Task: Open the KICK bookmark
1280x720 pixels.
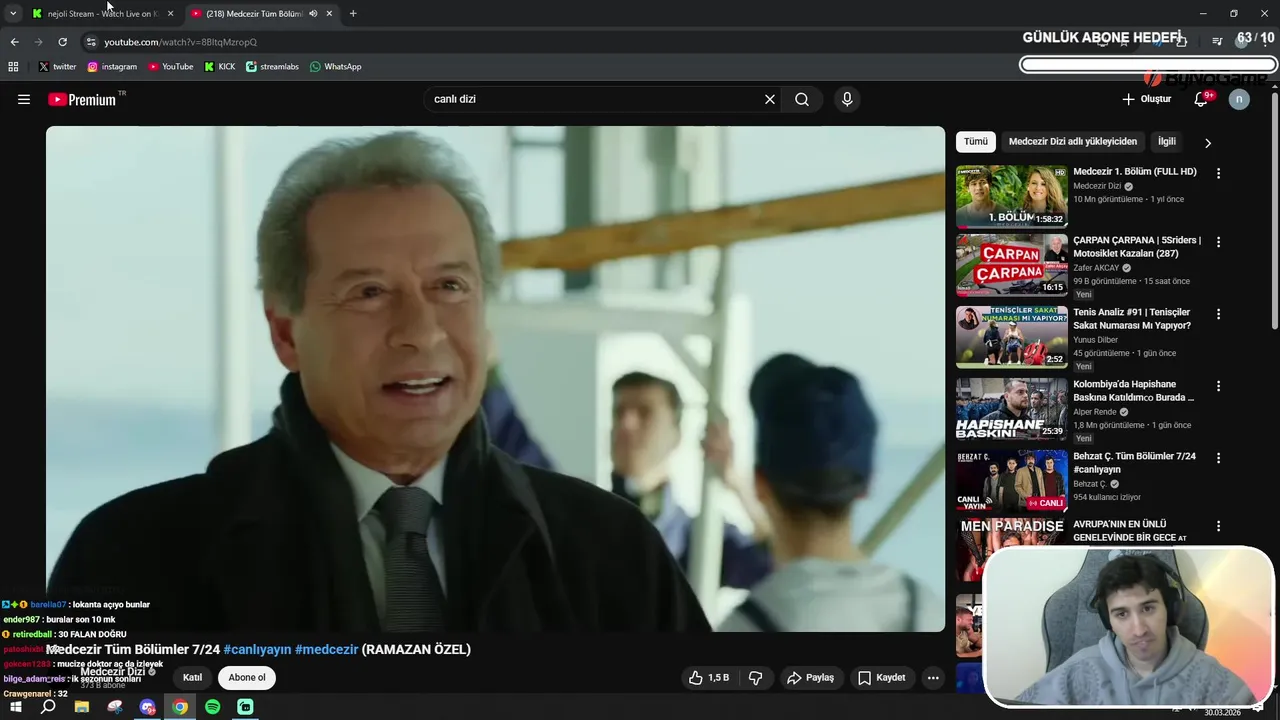Action: [220, 67]
